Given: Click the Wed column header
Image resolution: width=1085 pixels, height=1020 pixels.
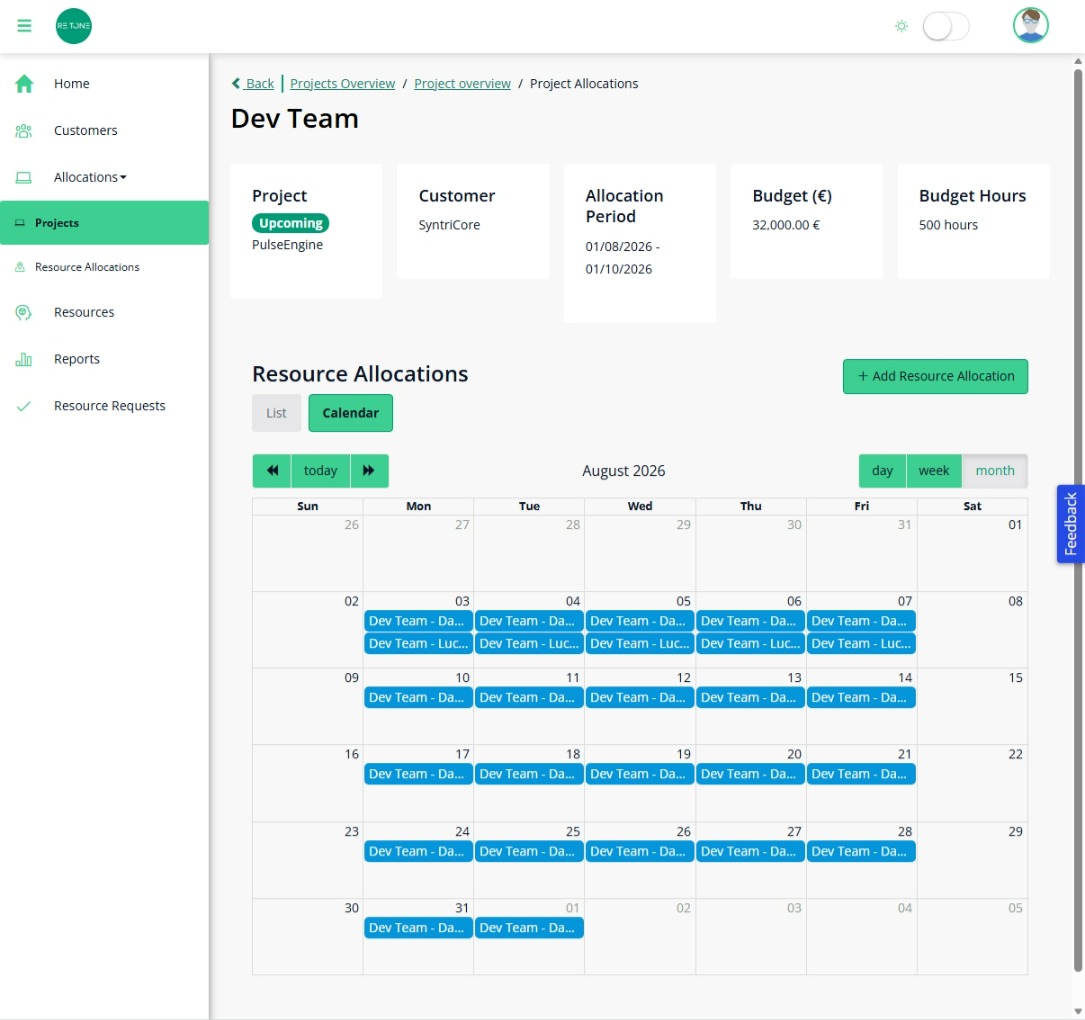Looking at the screenshot, I should pos(639,507).
